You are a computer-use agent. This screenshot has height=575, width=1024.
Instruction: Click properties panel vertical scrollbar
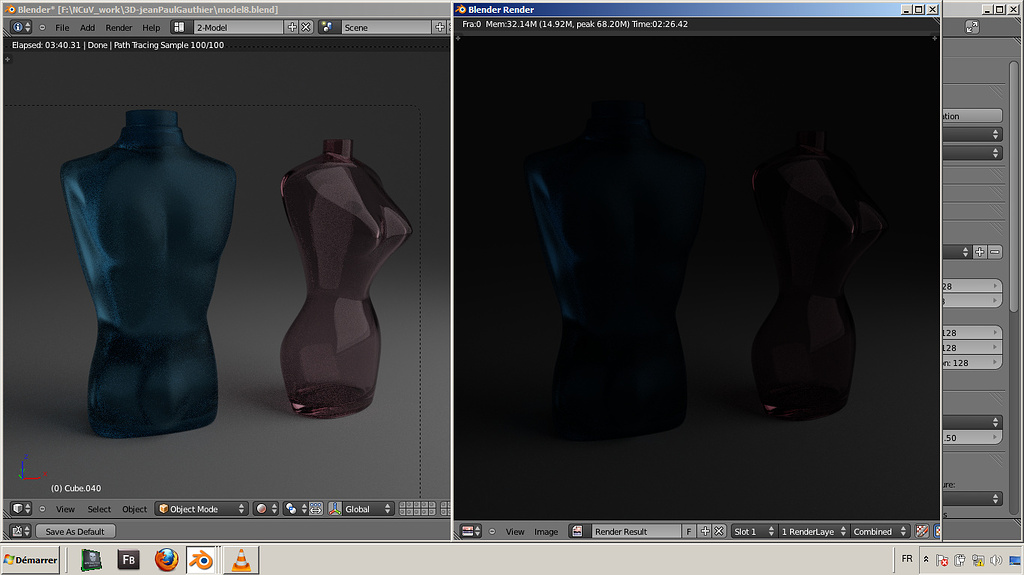click(1014, 186)
